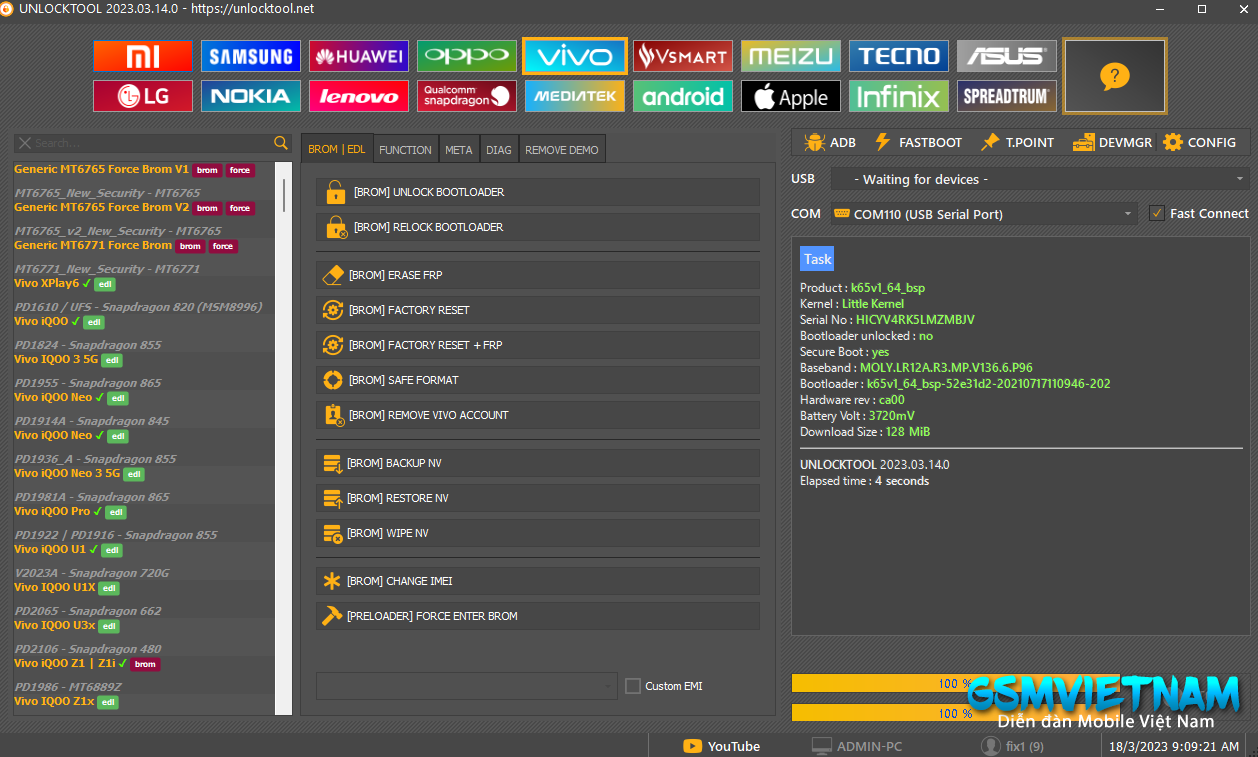Image resolution: width=1258 pixels, height=757 pixels.
Task: Click the Infinix brand tile
Action: coord(899,96)
